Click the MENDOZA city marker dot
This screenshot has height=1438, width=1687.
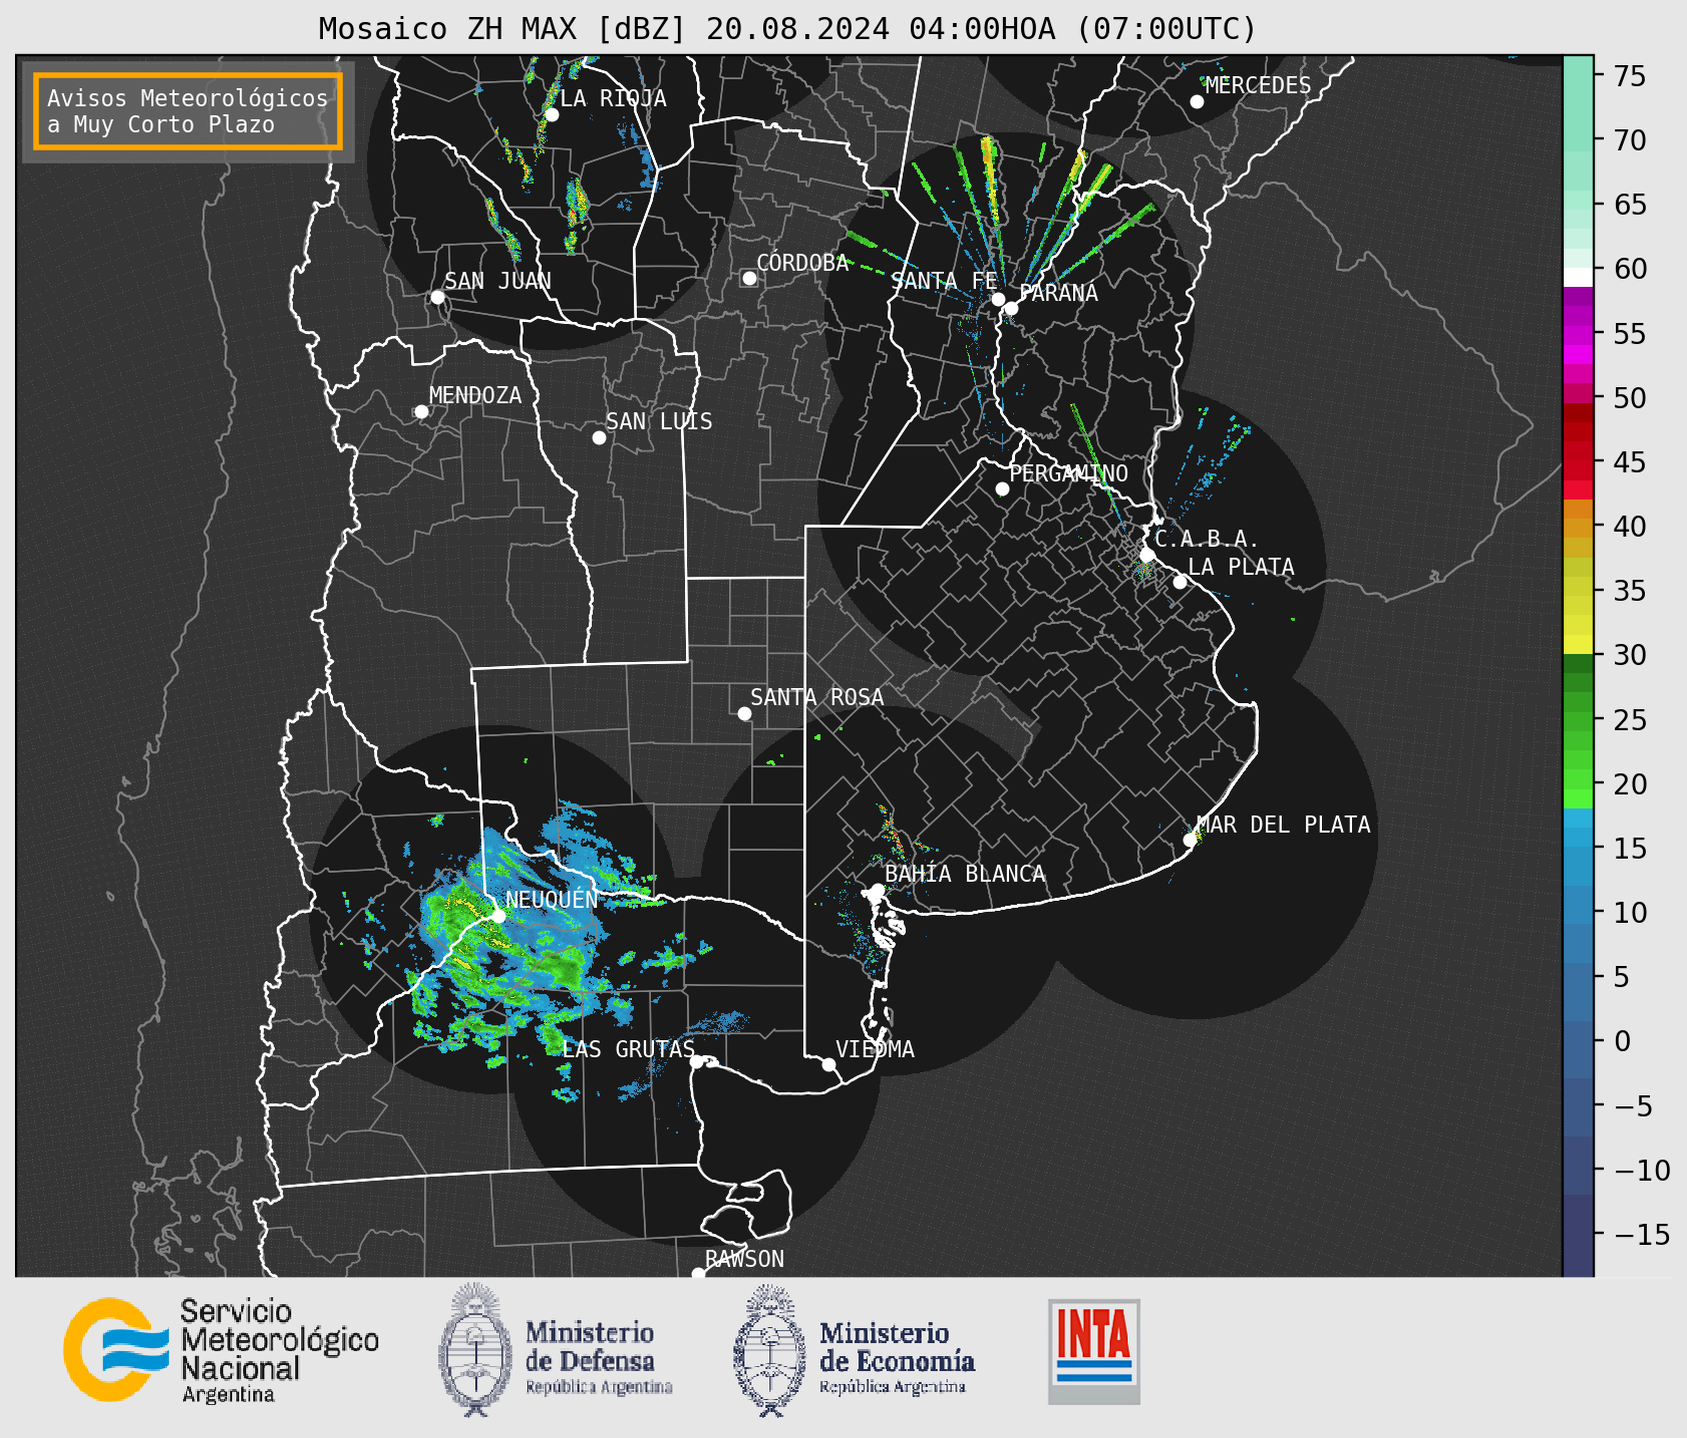(x=421, y=412)
